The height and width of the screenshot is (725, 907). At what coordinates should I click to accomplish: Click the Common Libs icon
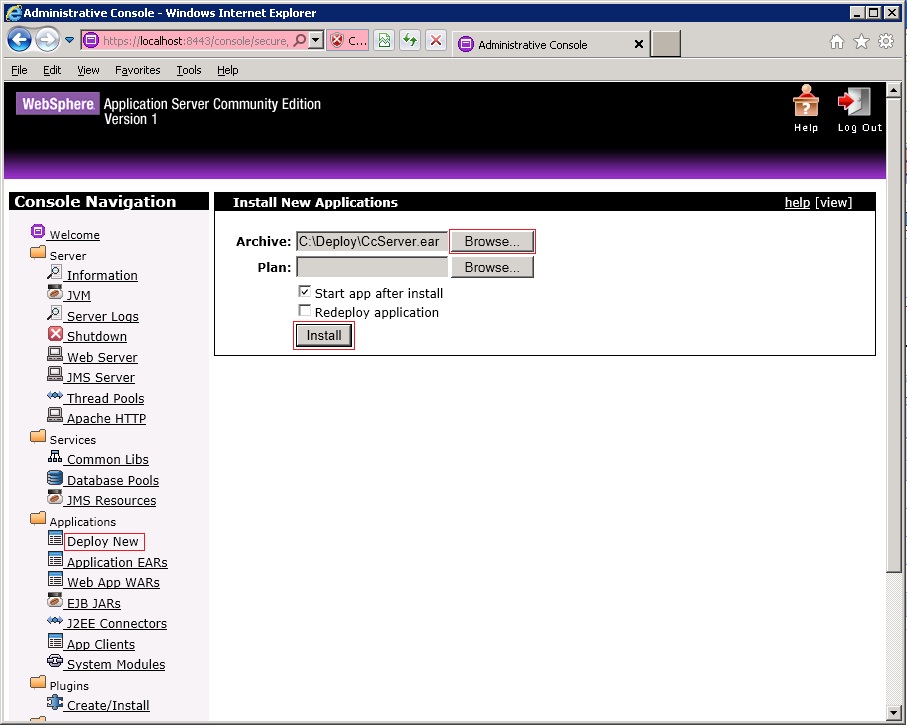click(55, 457)
